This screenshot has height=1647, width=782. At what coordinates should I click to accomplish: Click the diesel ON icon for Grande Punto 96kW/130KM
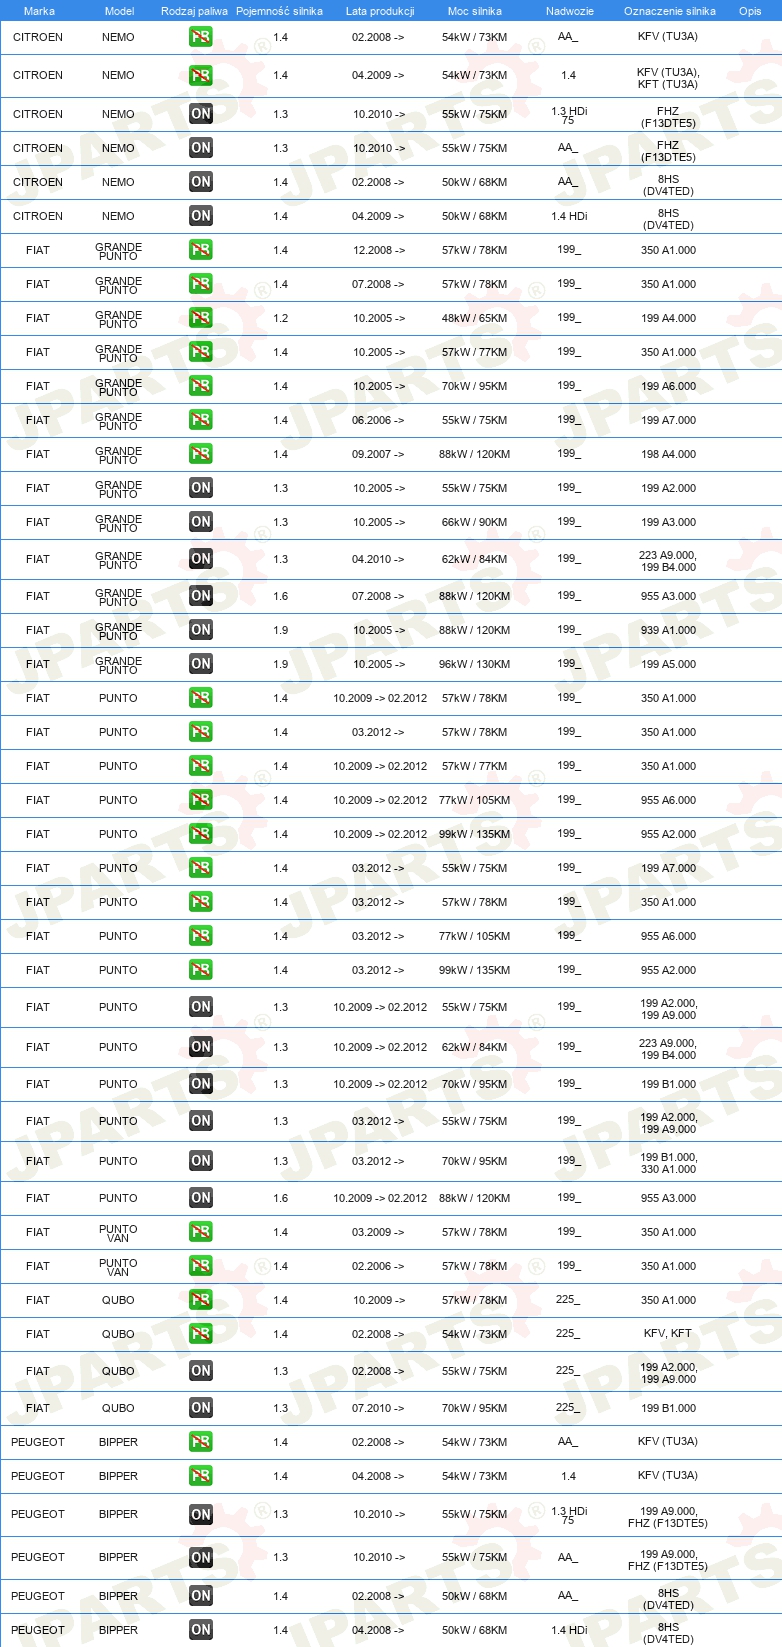click(x=201, y=664)
